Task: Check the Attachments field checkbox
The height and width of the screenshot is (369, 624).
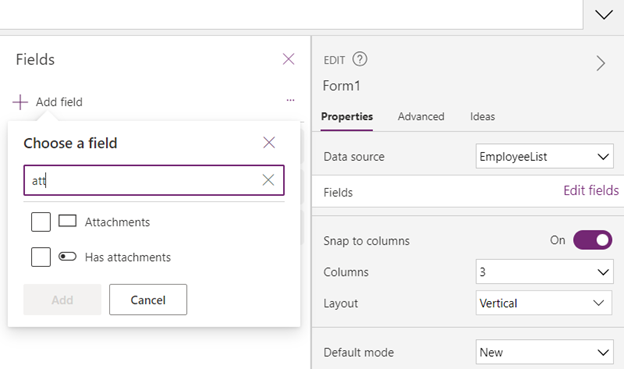Action: 41,222
